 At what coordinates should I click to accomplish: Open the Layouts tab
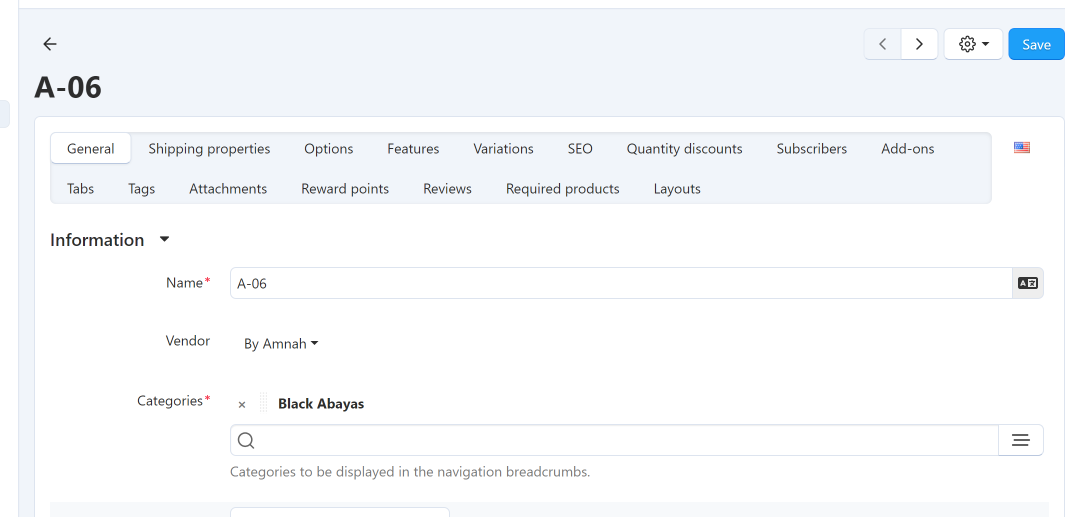pos(676,189)
